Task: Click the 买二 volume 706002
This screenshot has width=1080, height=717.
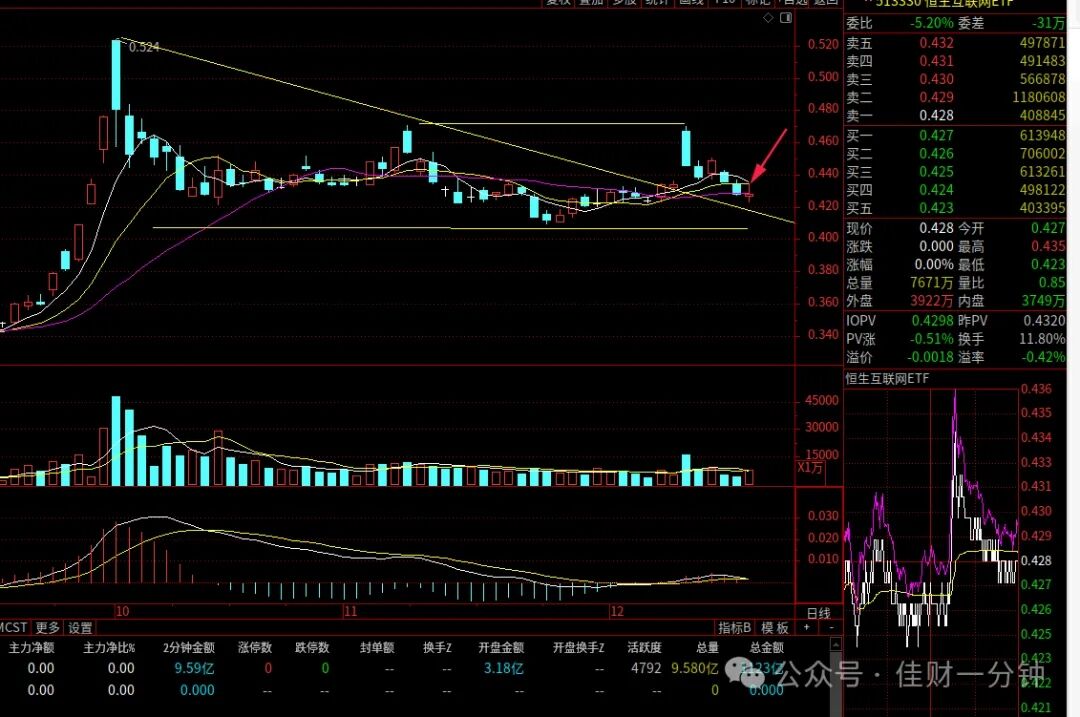Action: pos(1043,153)
